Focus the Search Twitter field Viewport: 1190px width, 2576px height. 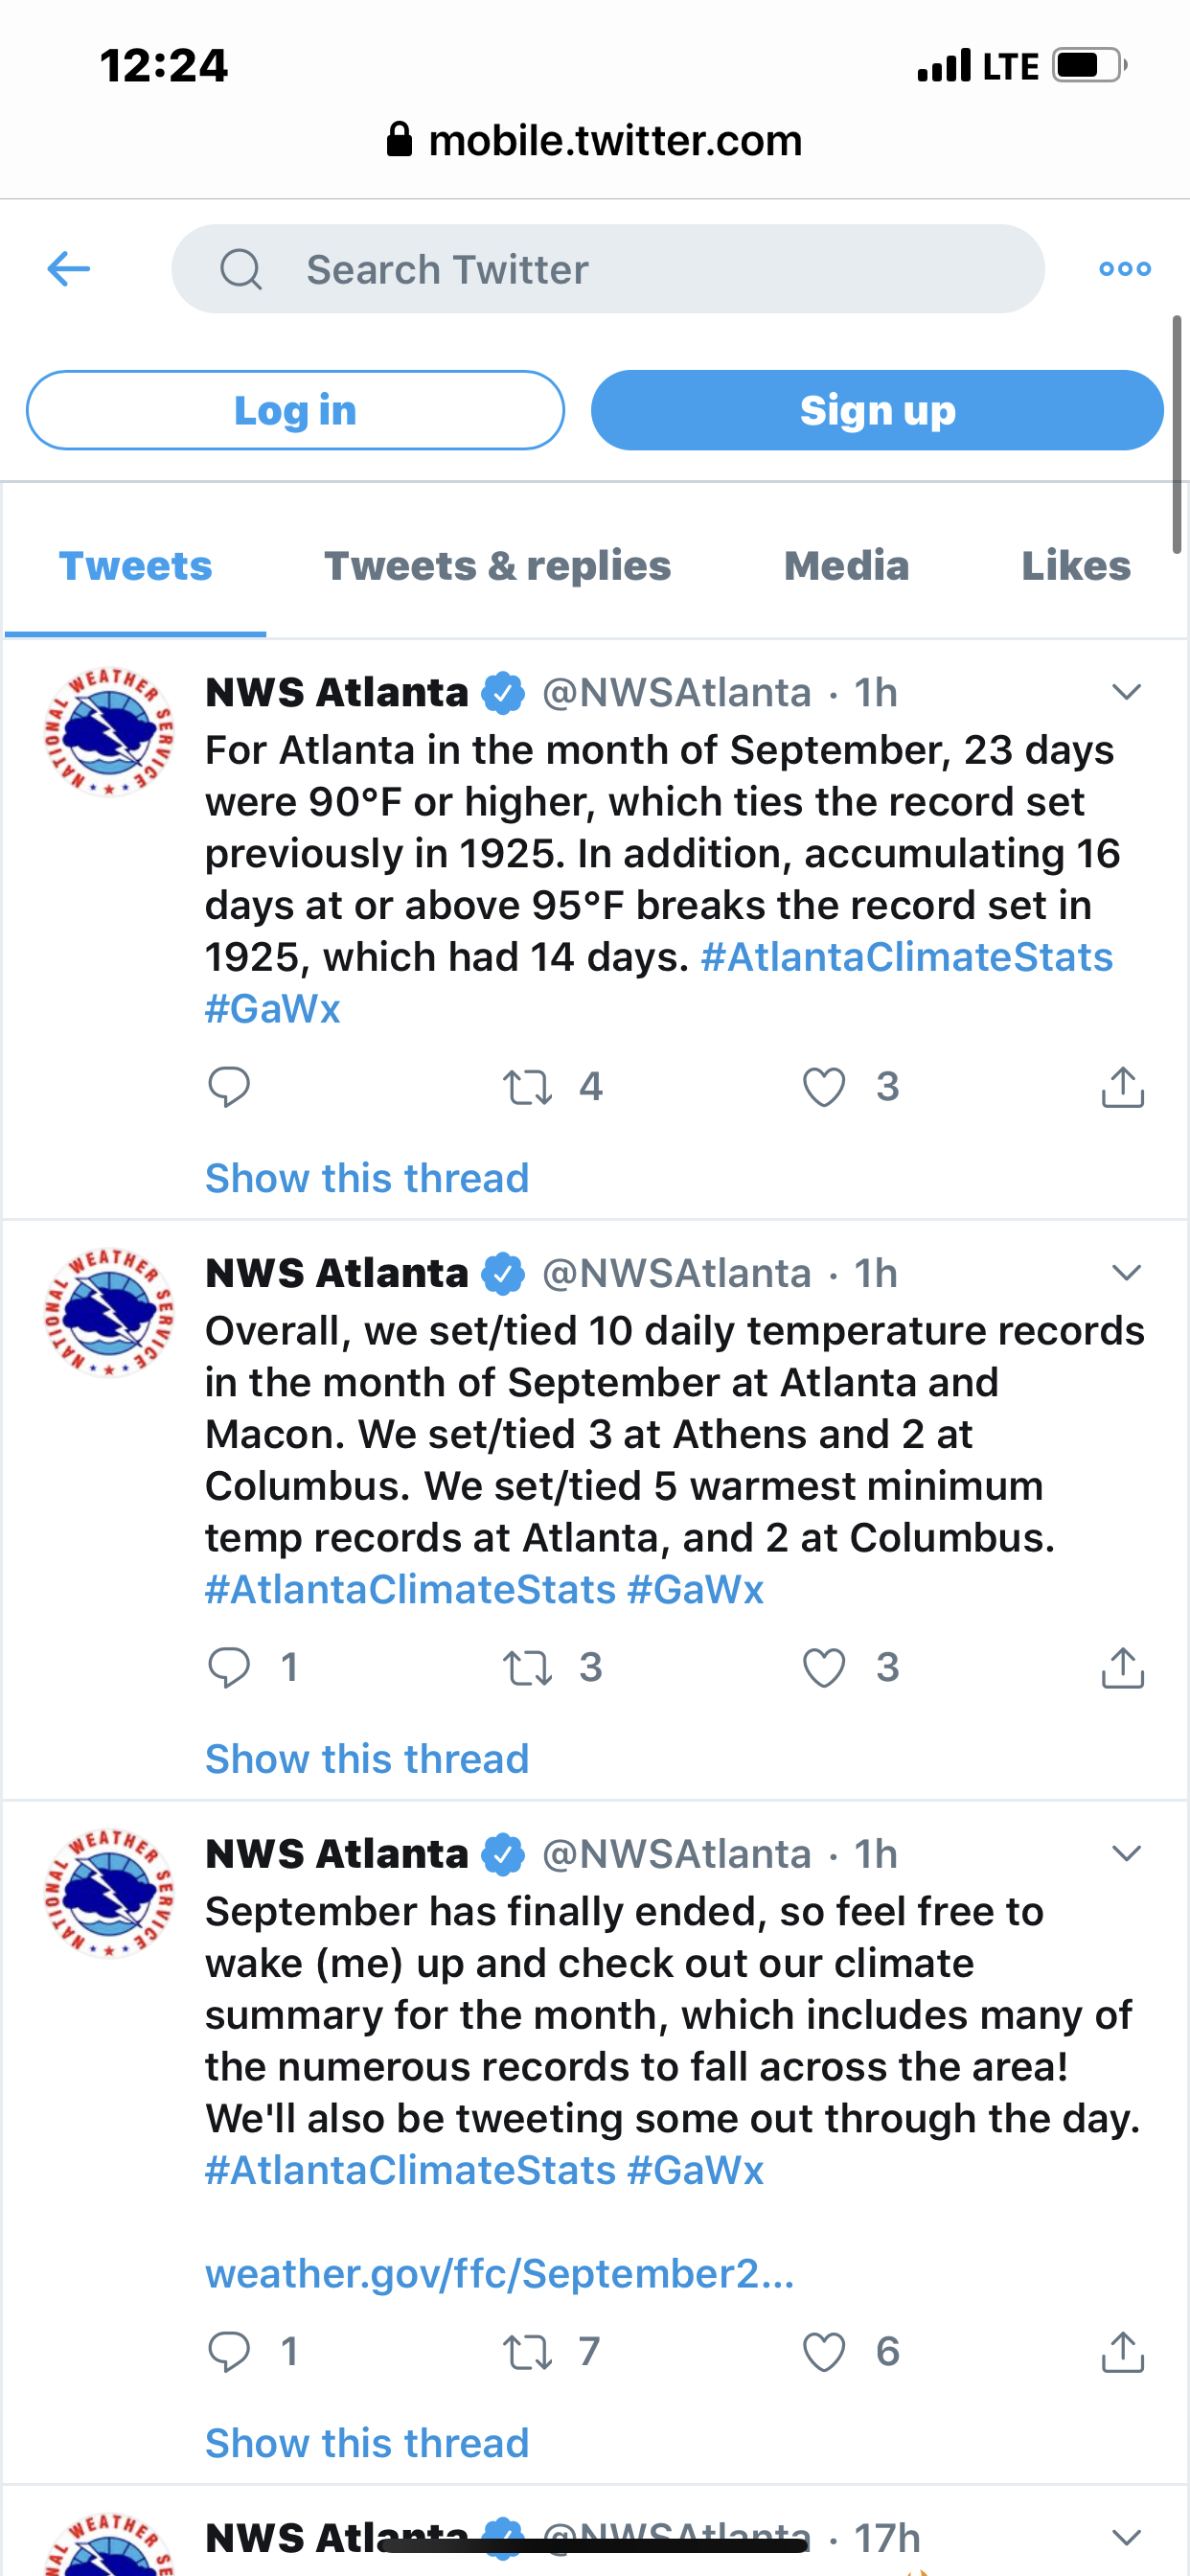pyautogui.click(x=608, y=269)
